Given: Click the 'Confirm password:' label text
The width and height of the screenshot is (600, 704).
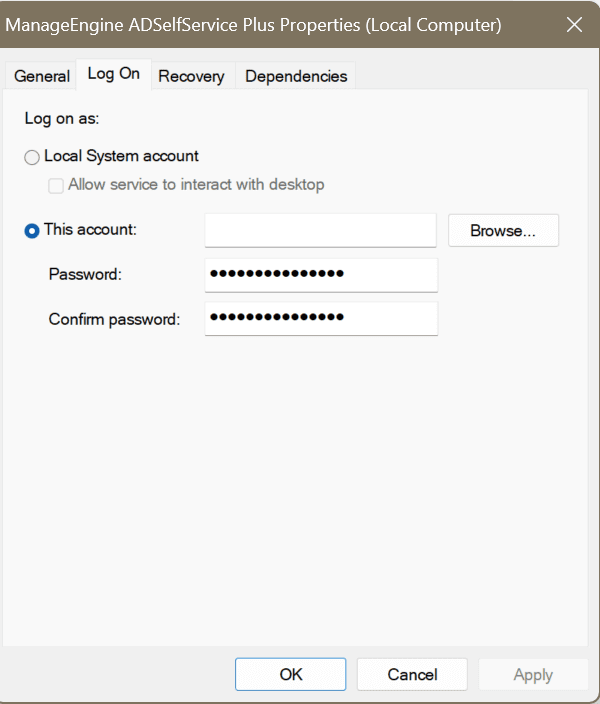Looking at the screenshot, I should 114,319.
